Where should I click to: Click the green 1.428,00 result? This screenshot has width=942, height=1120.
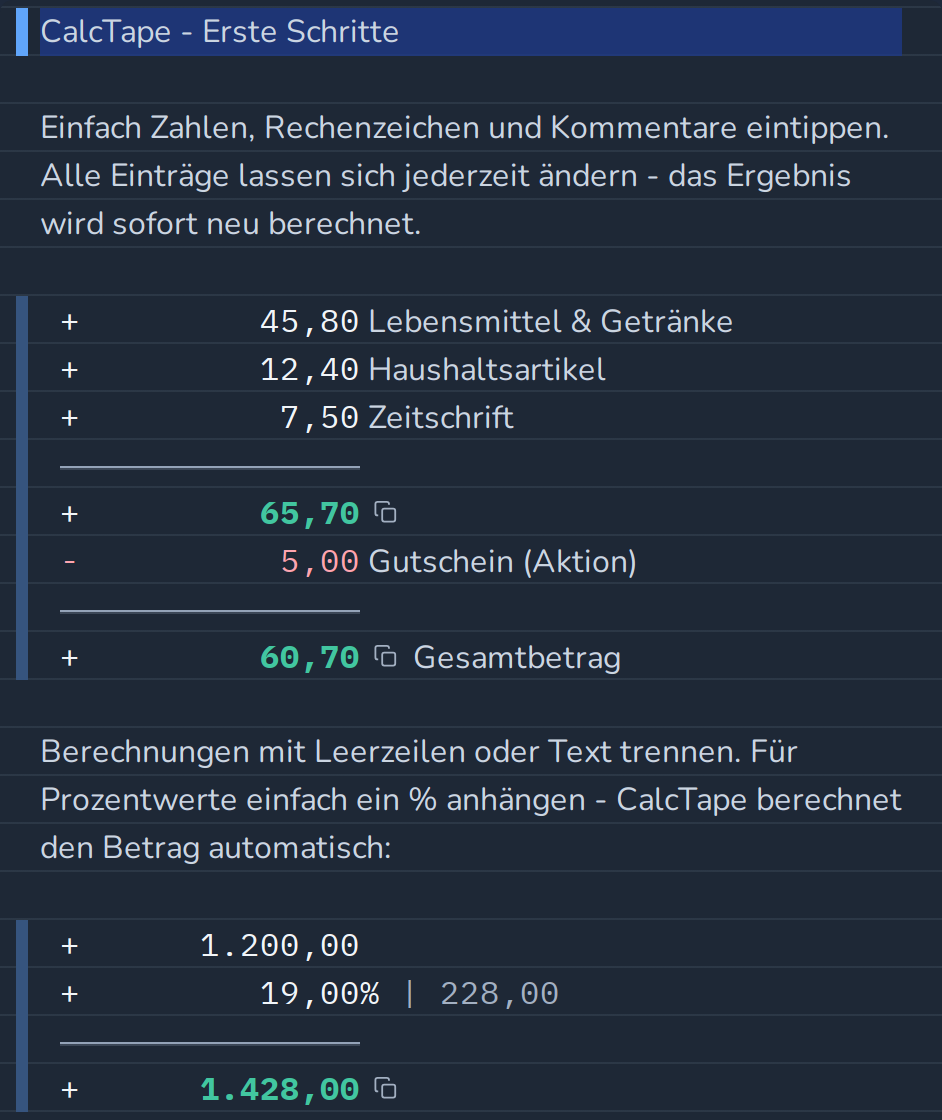pyautogui.click(x=279, y=1090)
